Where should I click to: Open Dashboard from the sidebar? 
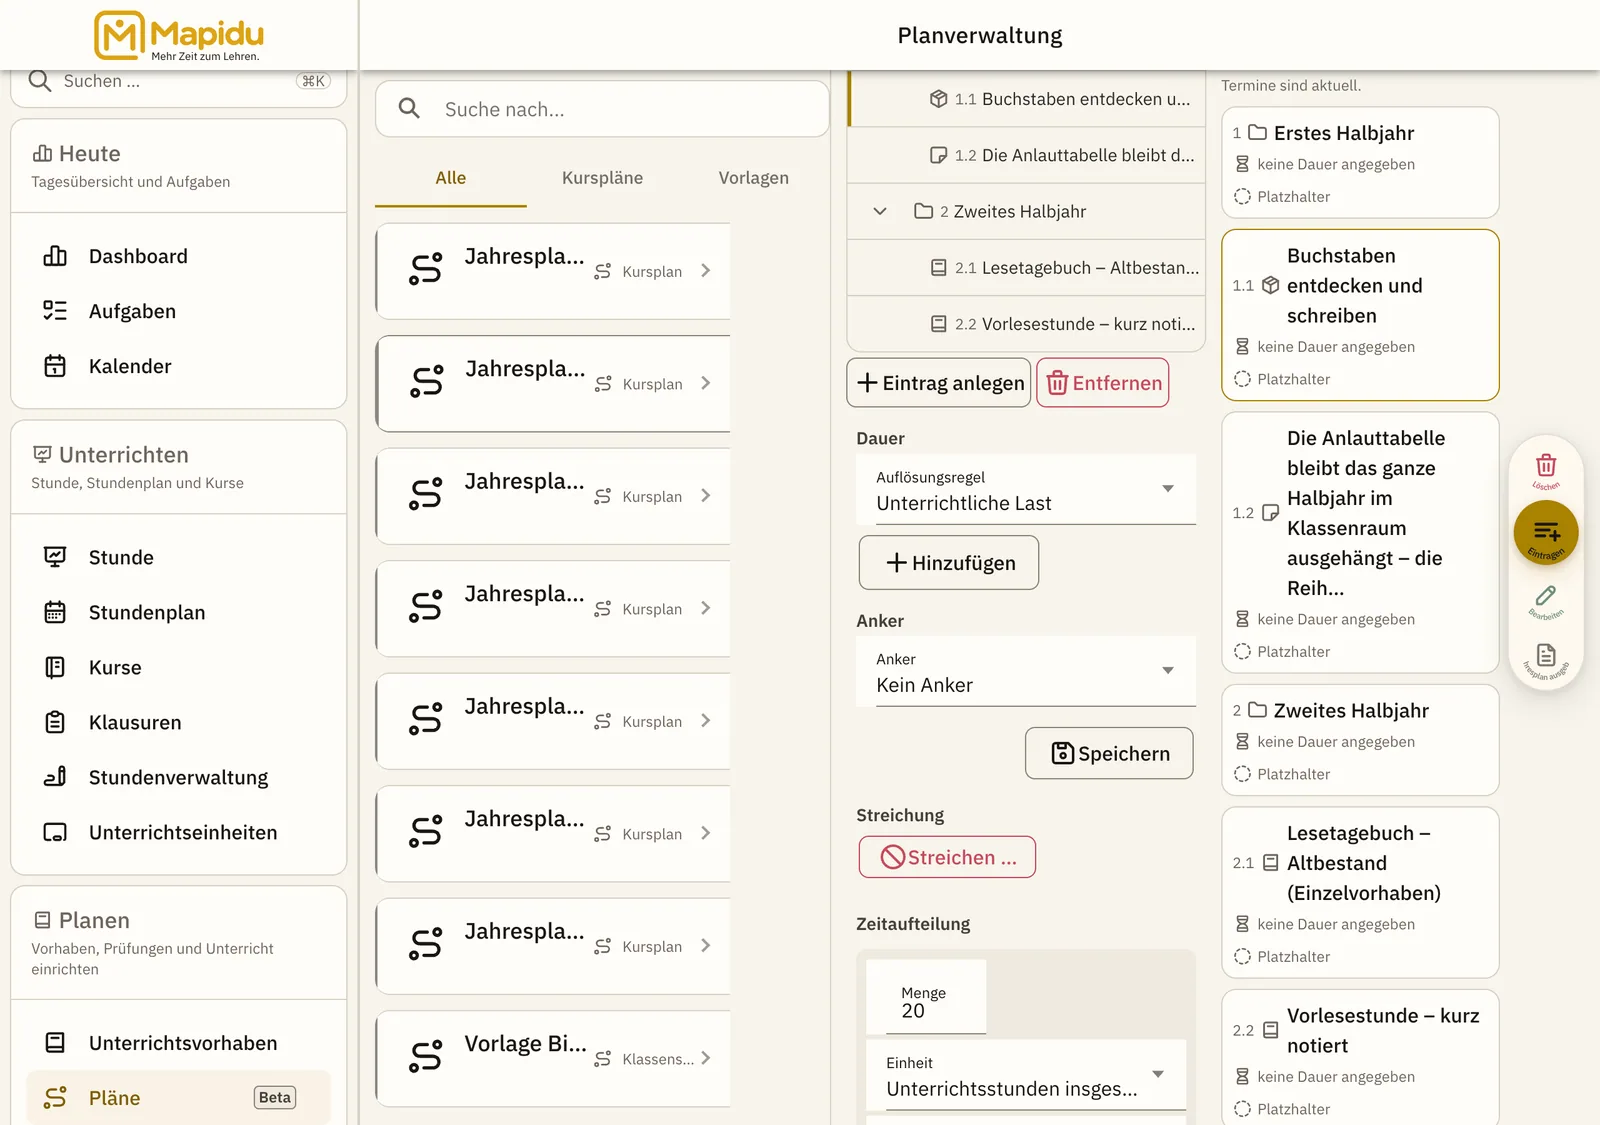(x=178, y=256)
